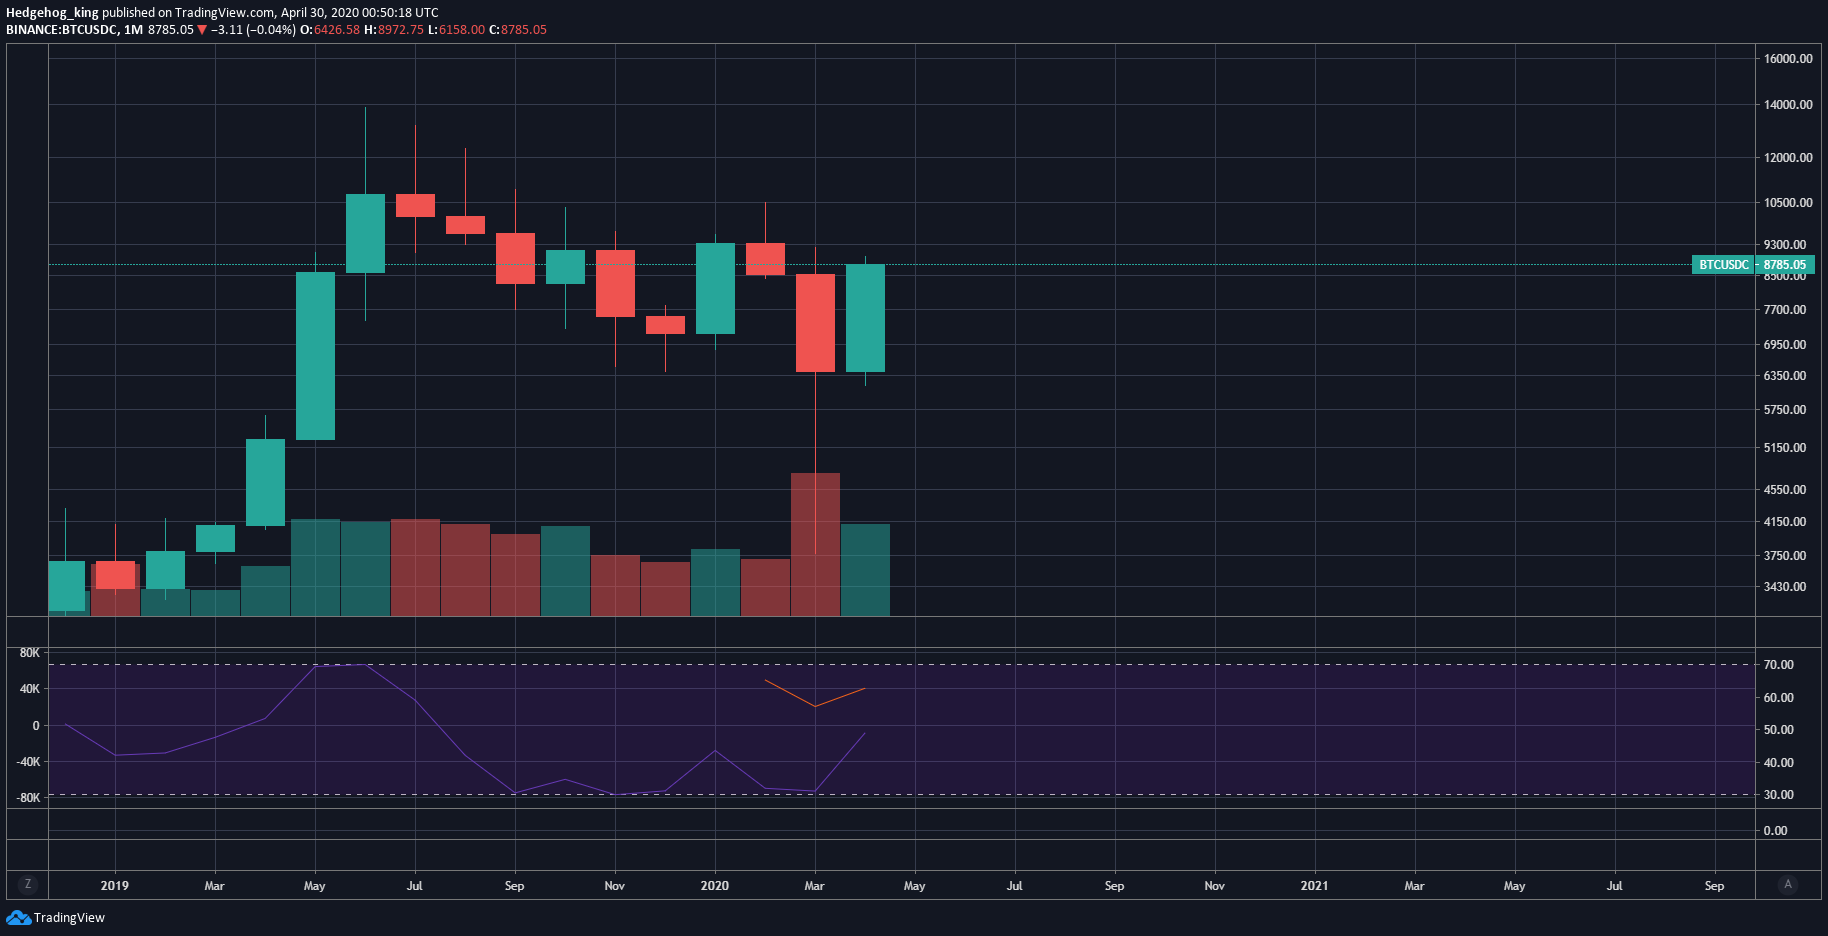Click the −3.11 (−0.04%) change value
This screenshot has width=1828, height=936.
253,30
